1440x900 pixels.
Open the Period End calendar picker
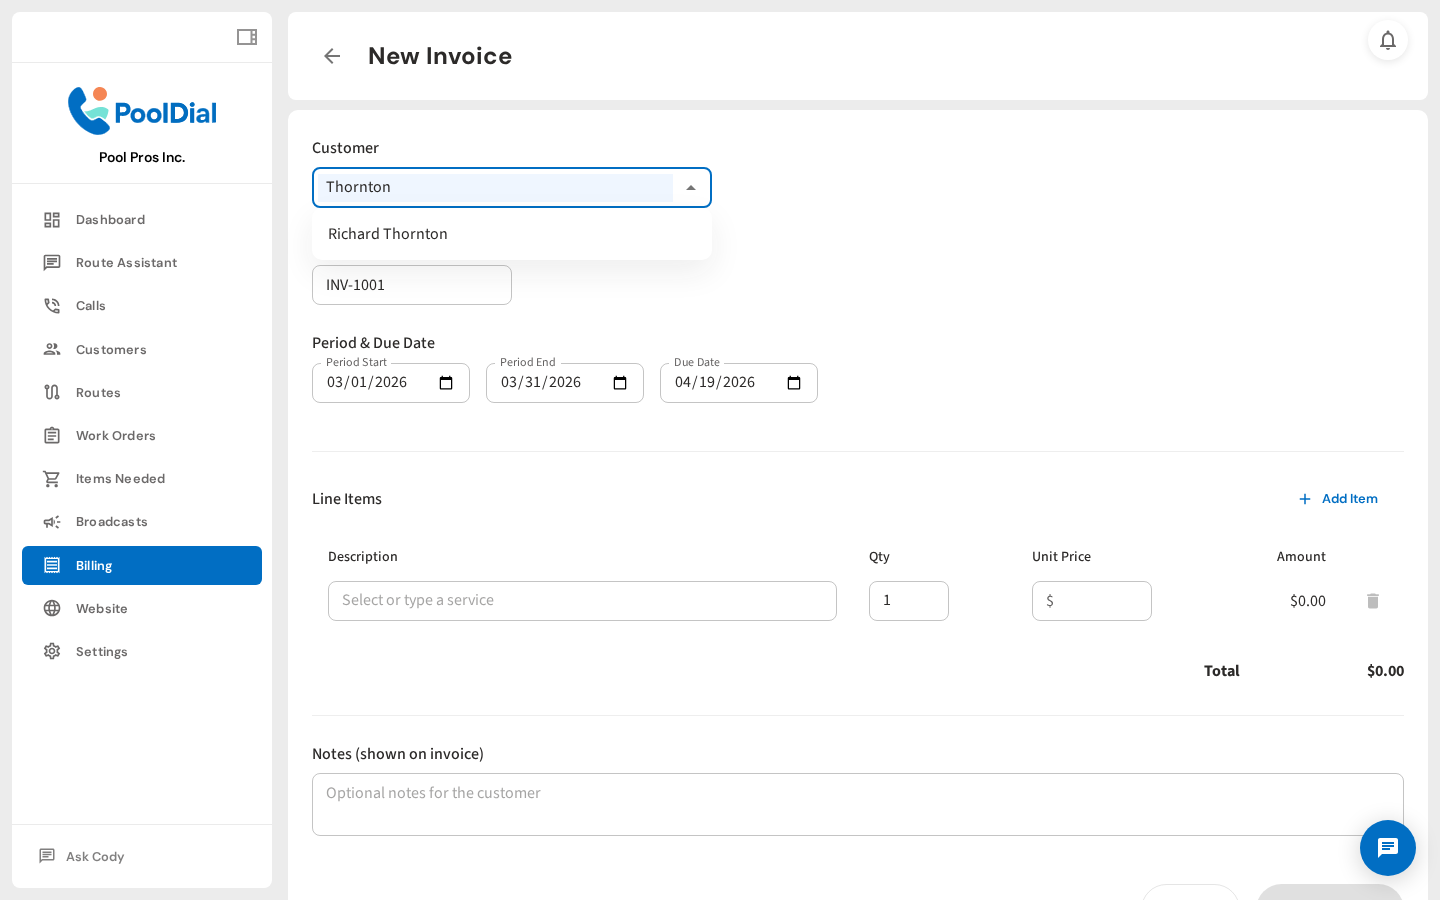coord(620,383)
